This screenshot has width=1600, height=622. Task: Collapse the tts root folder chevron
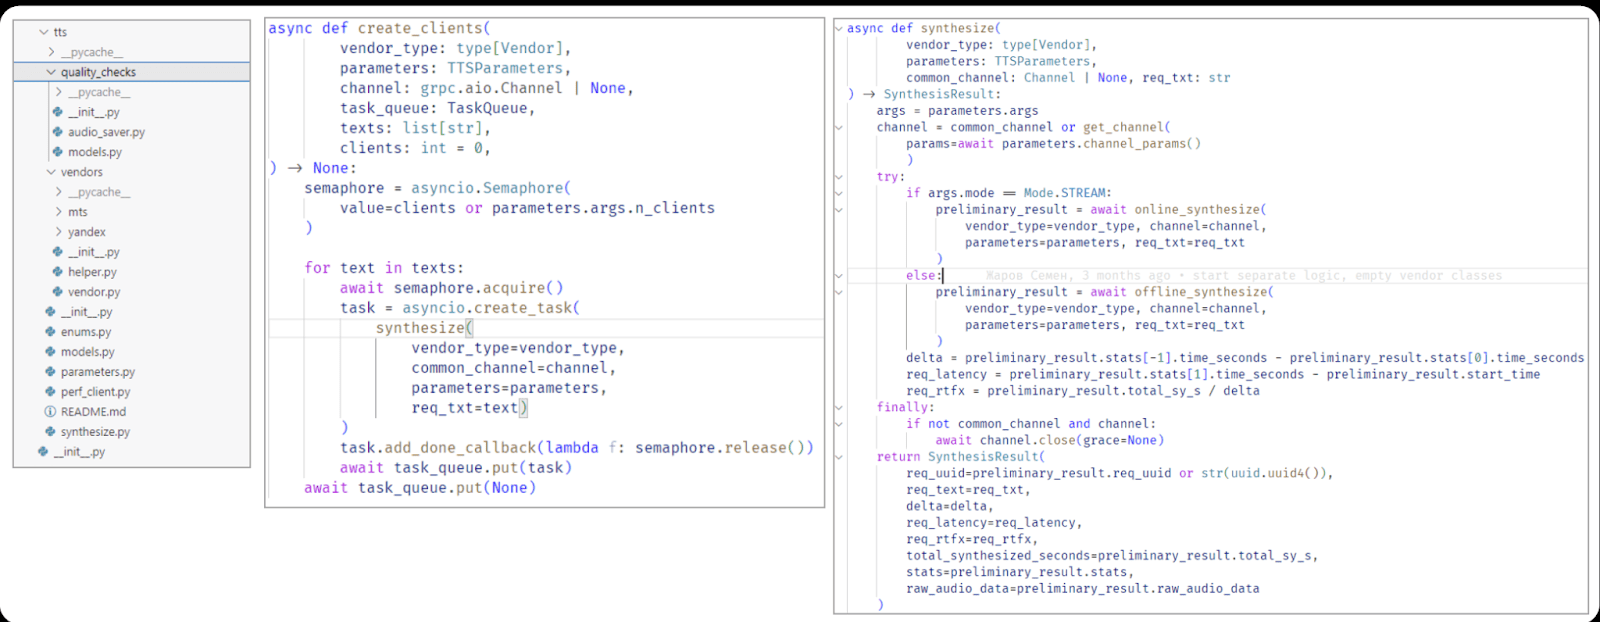point(43,32)
